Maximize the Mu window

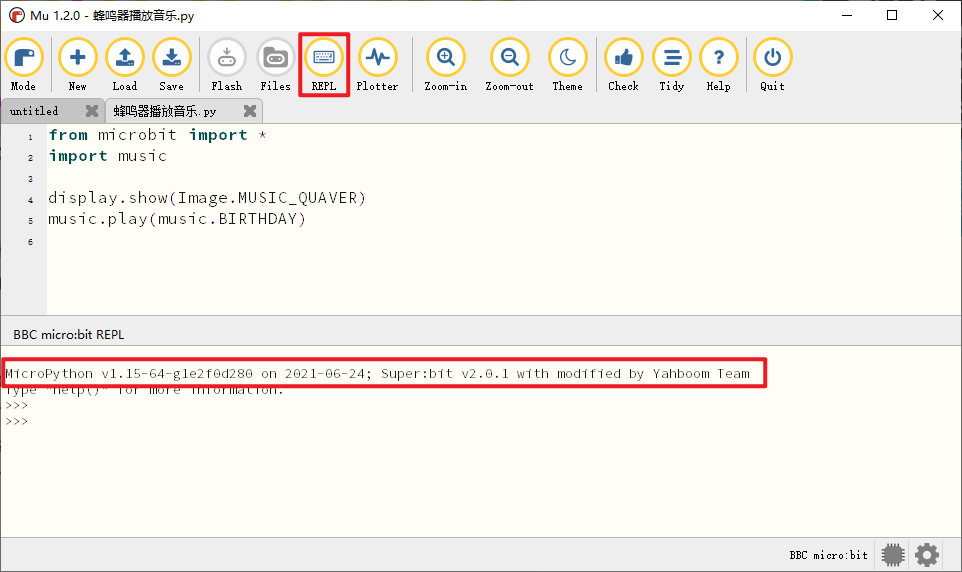(892, 15)
